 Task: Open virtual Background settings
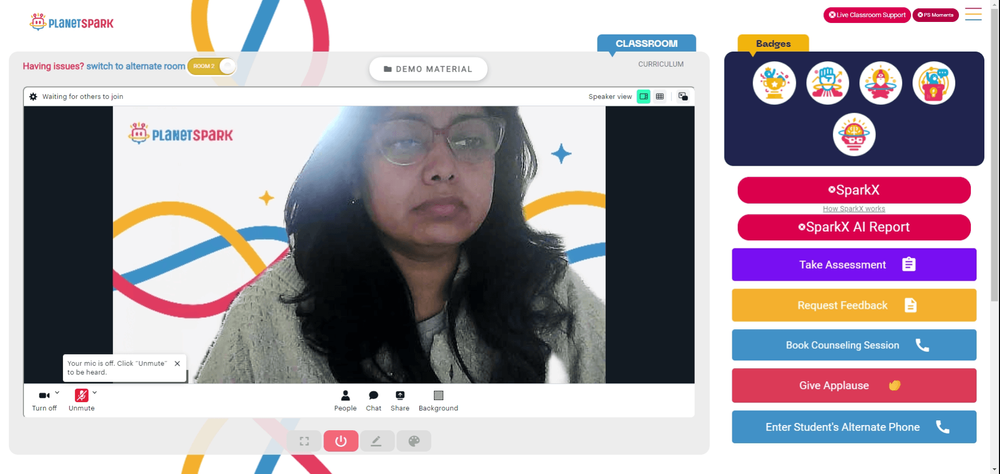pyautogui.click(x=438, y=401)
